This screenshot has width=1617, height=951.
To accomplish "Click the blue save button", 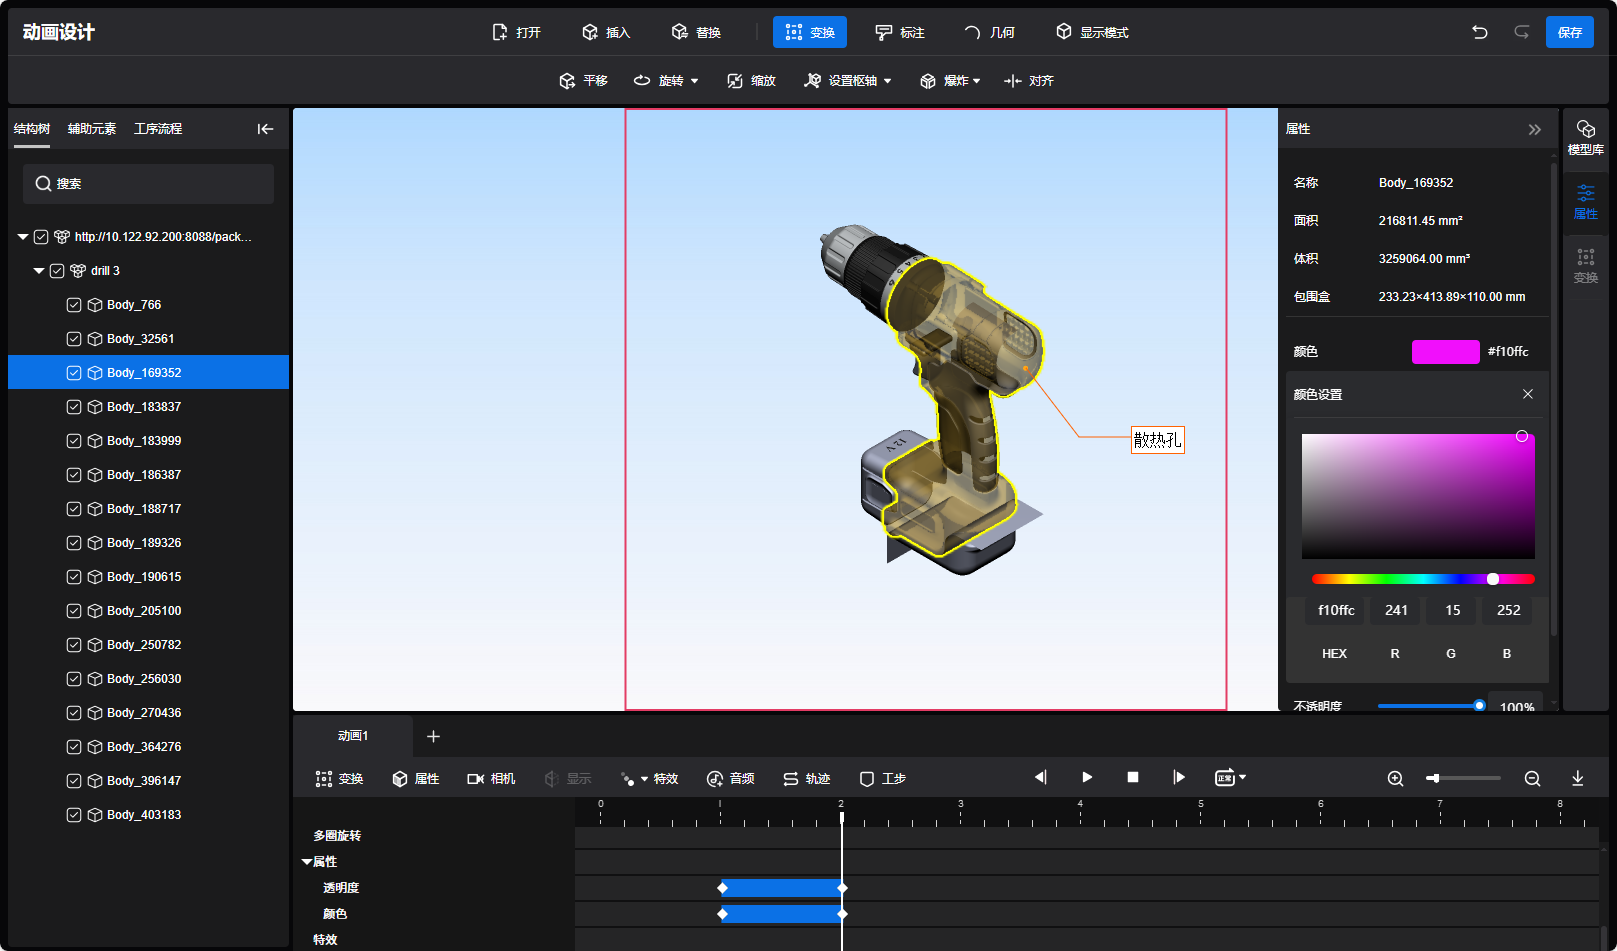I will click(x=1569, y=32).
